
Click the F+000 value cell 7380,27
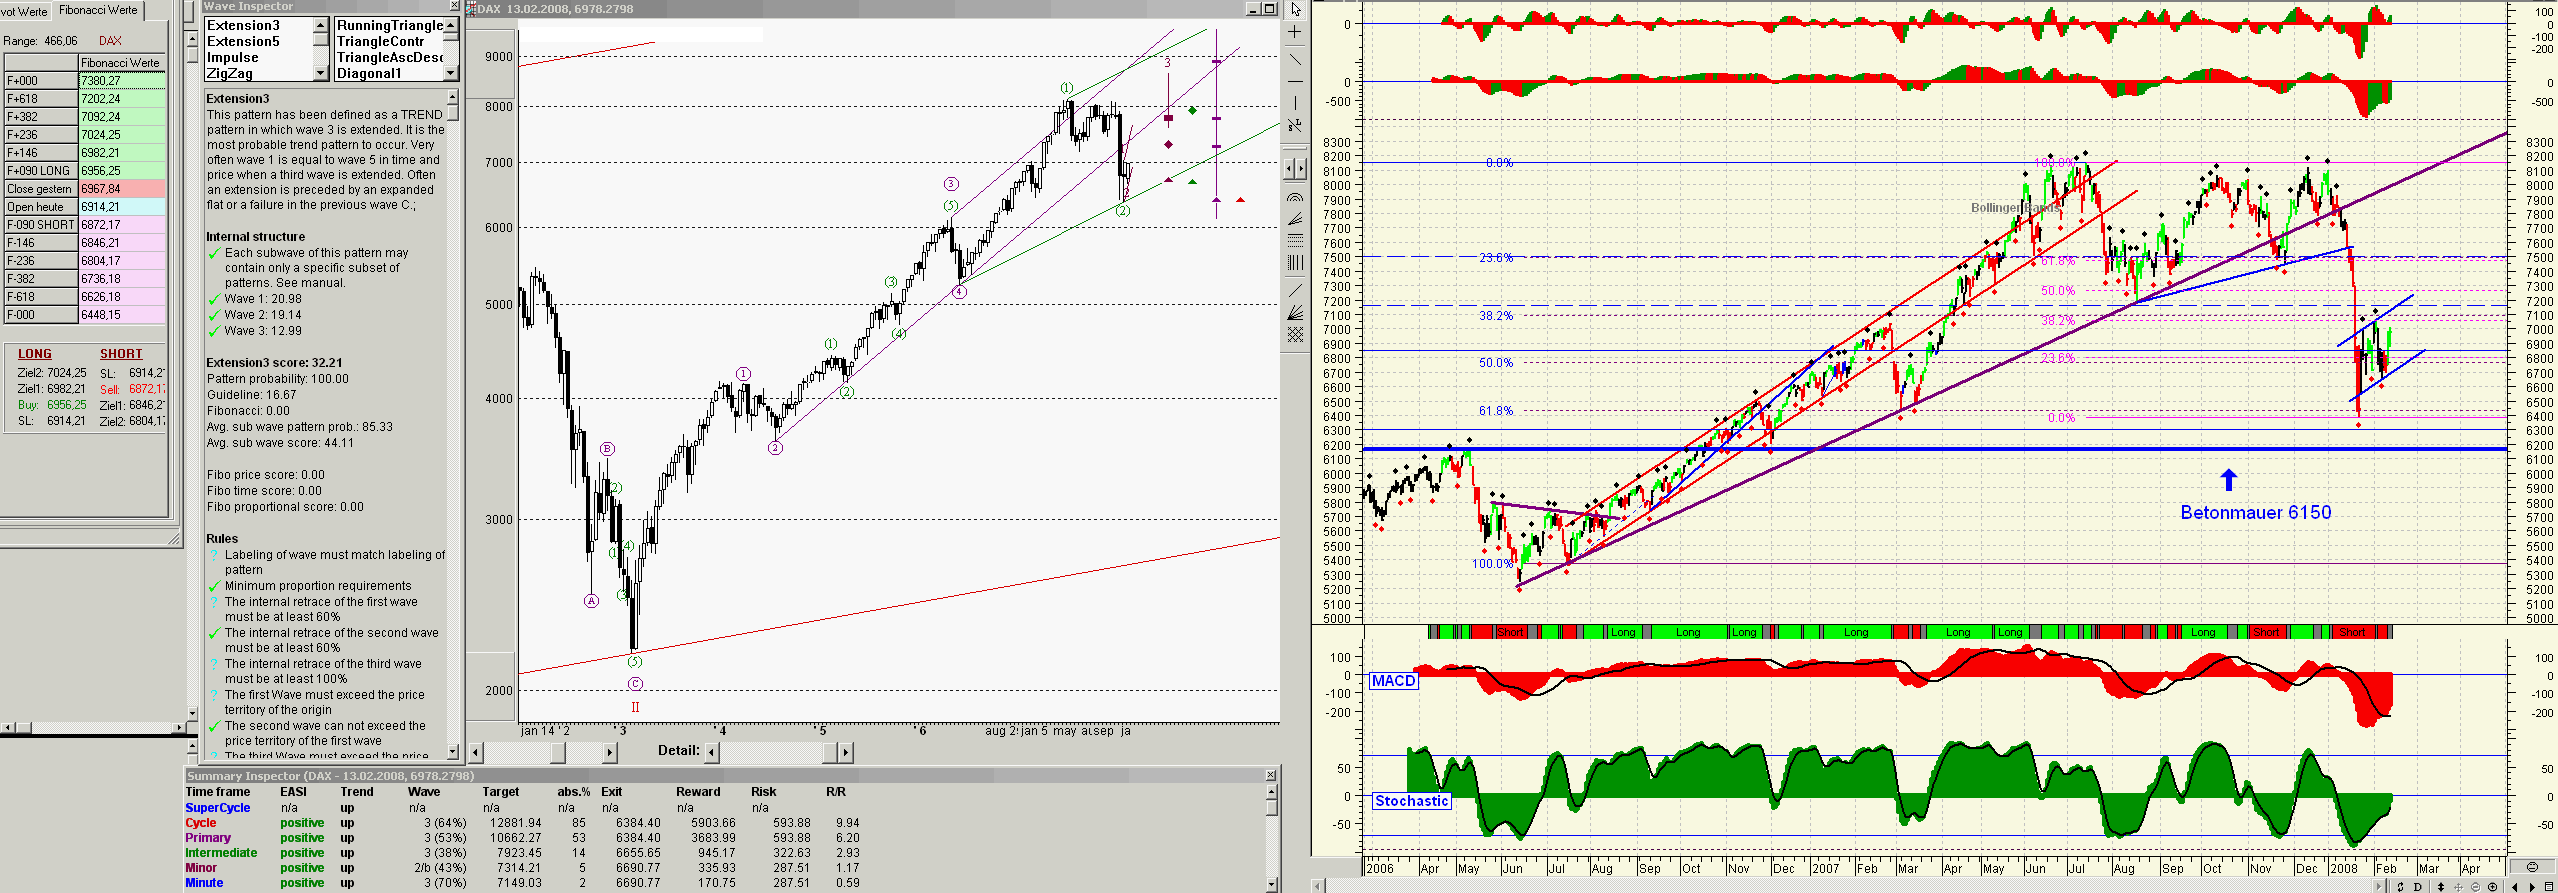click(122, 81)
